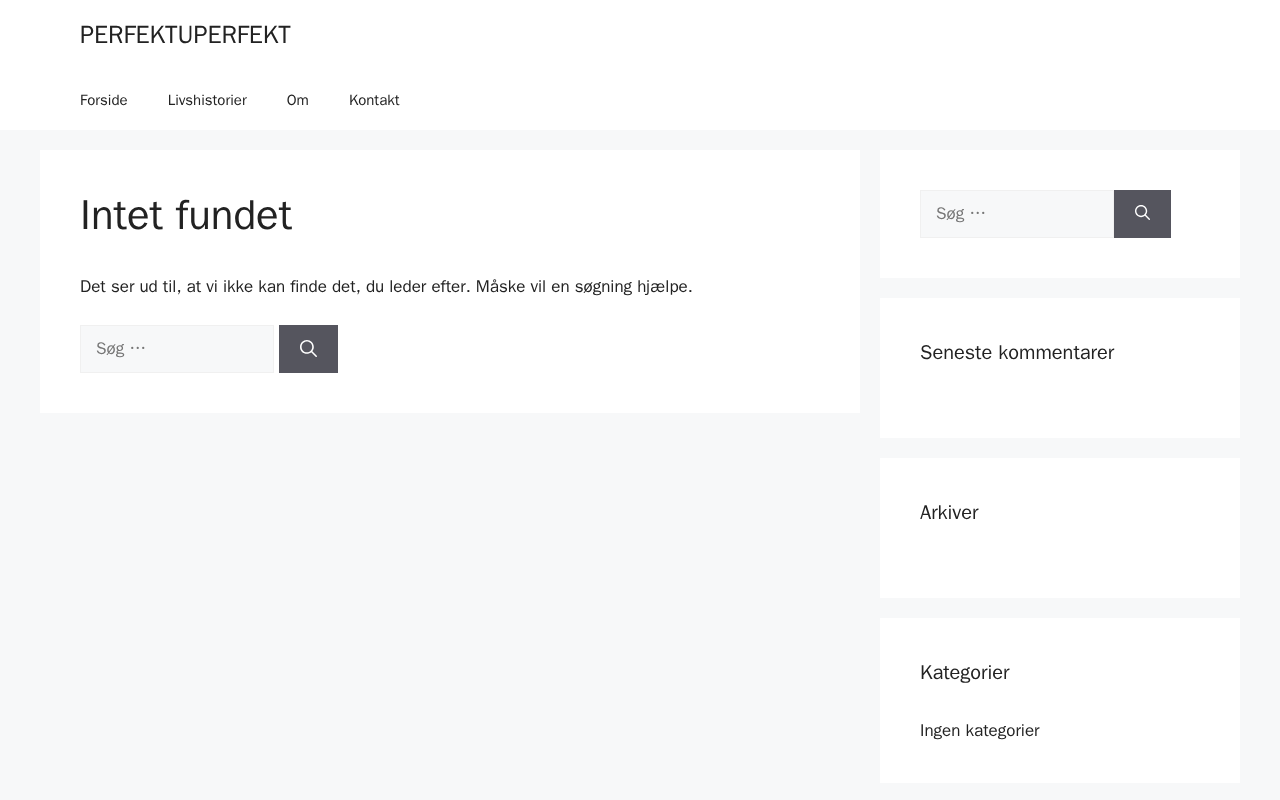Open the Livshistorier menu item
The height and width of the screenshot is (800, 1280).
pos(207,100)
